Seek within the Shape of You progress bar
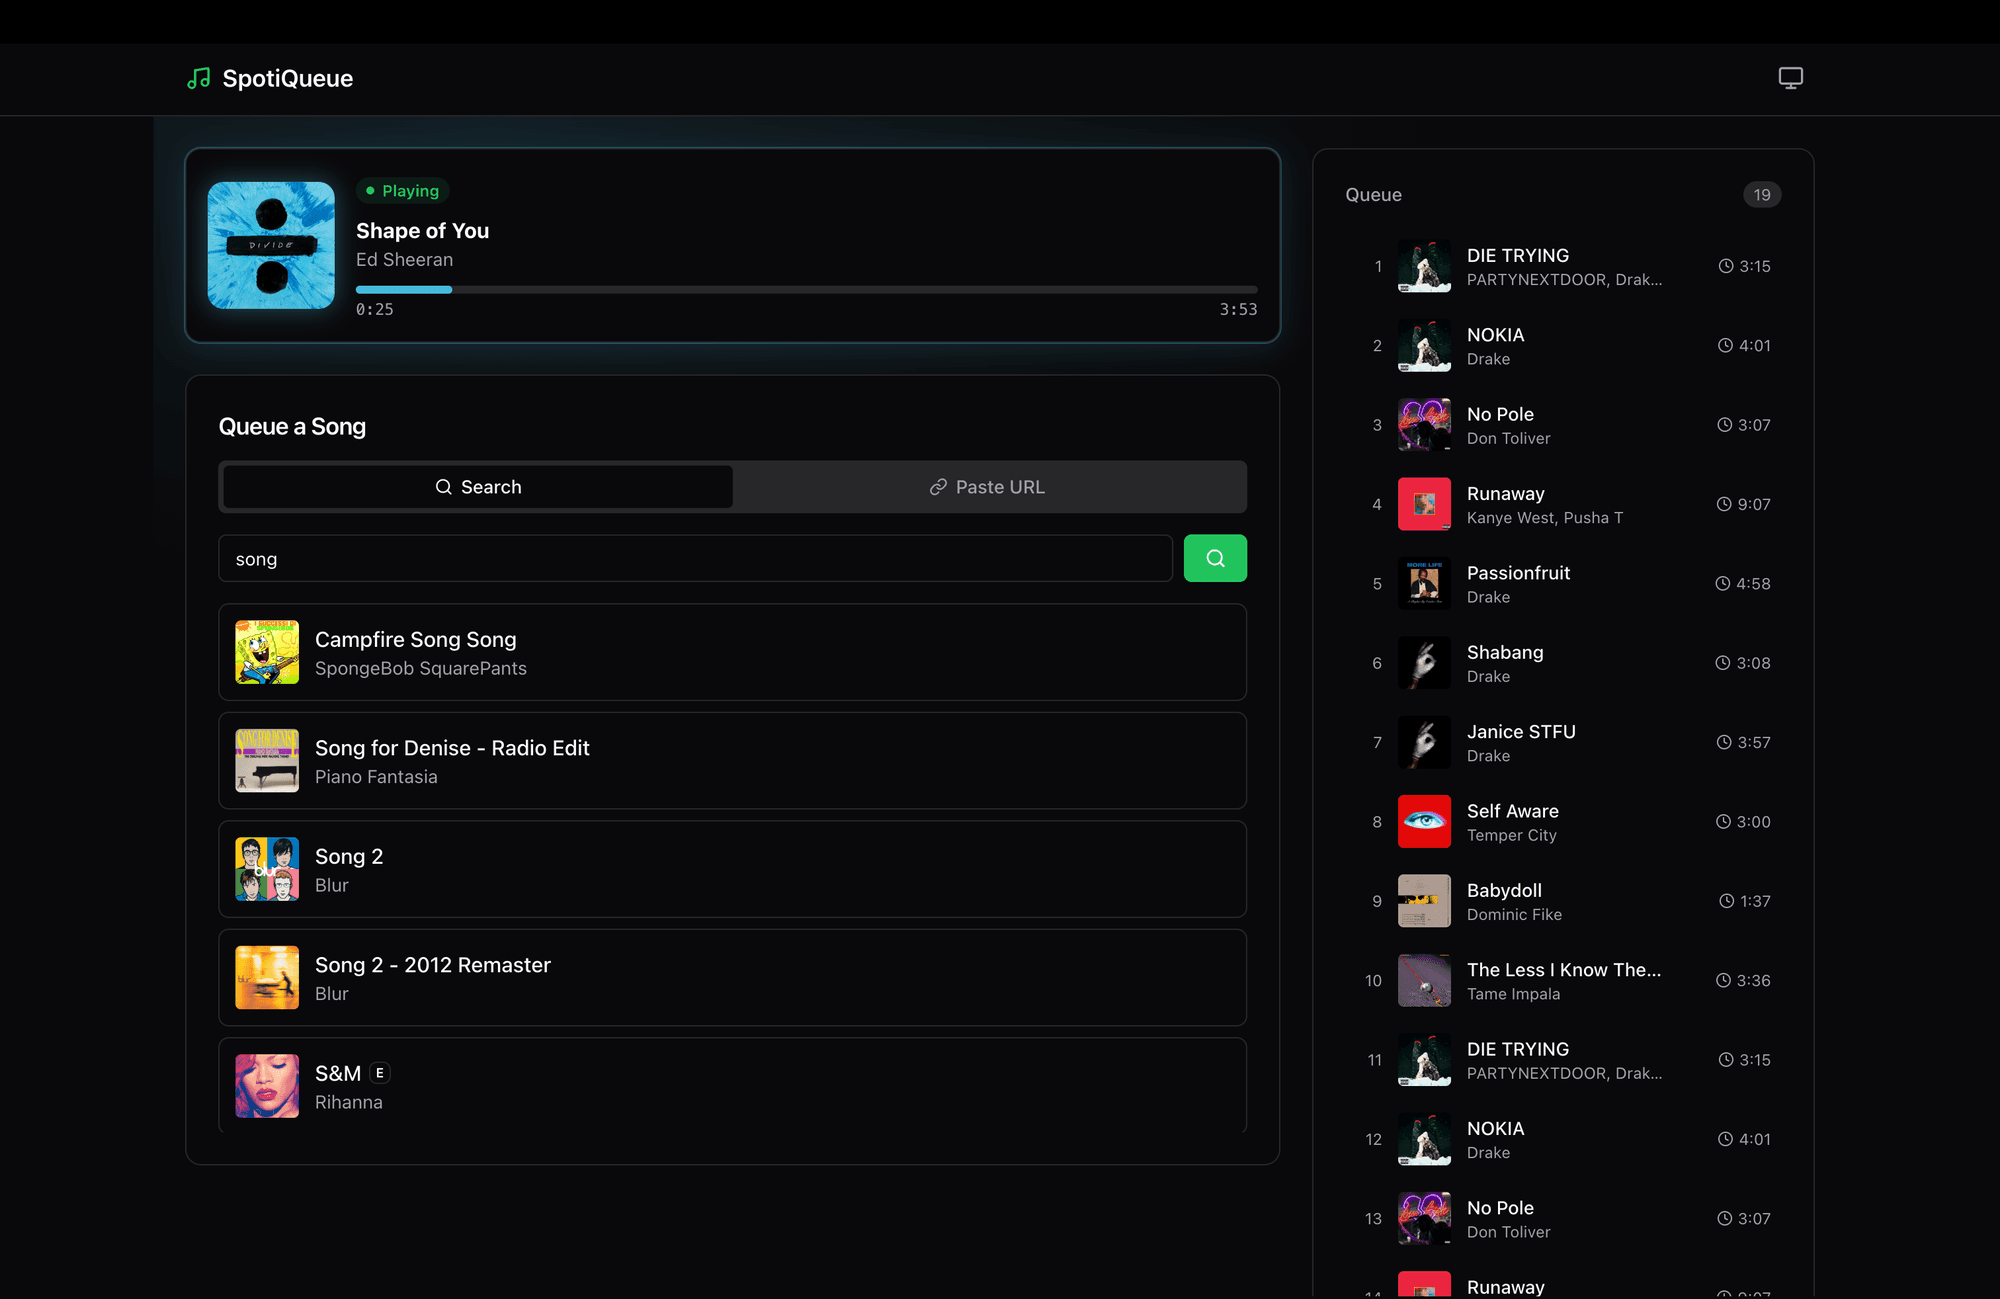Screen dimensions: 2000x1299 (806, 290)
